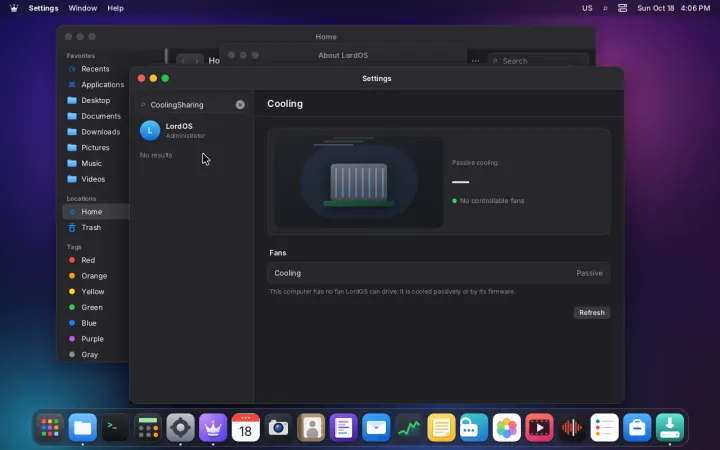
Task: Open Music folder in Home sidebar
Action: (x=91, y=163)
